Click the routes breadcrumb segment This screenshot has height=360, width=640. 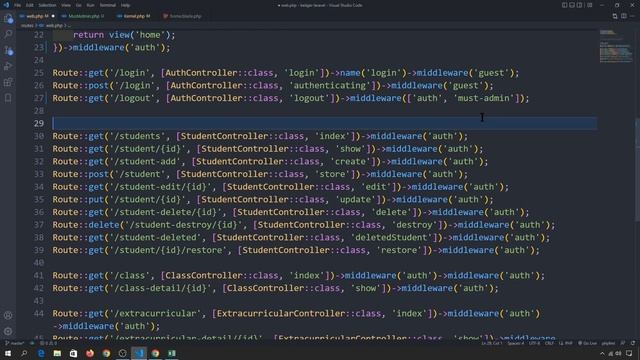(27, 25)
